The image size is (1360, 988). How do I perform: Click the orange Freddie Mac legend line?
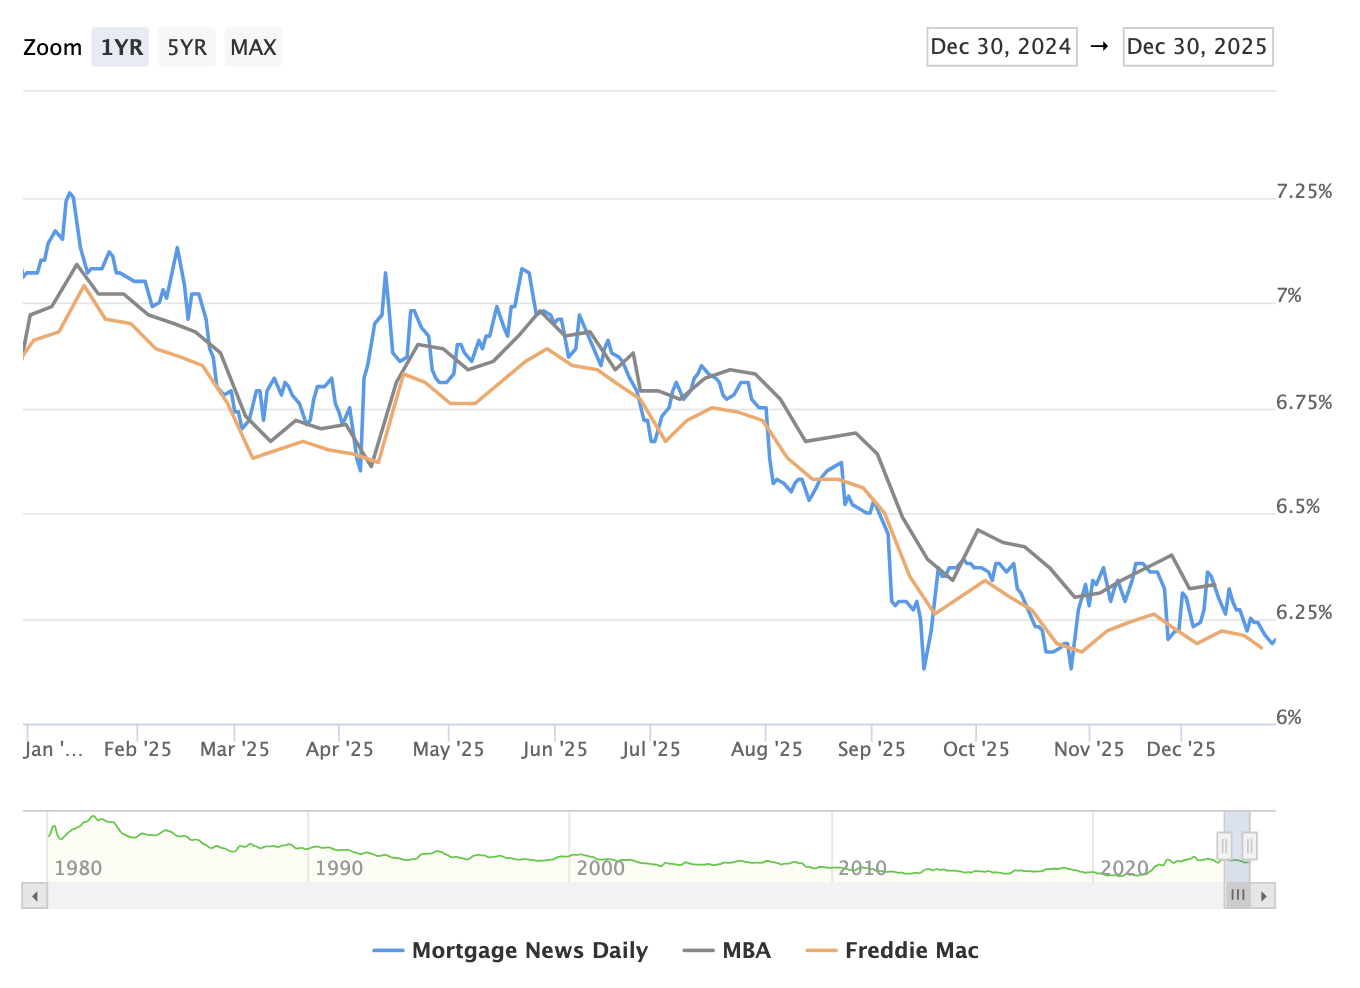point(821,950)
